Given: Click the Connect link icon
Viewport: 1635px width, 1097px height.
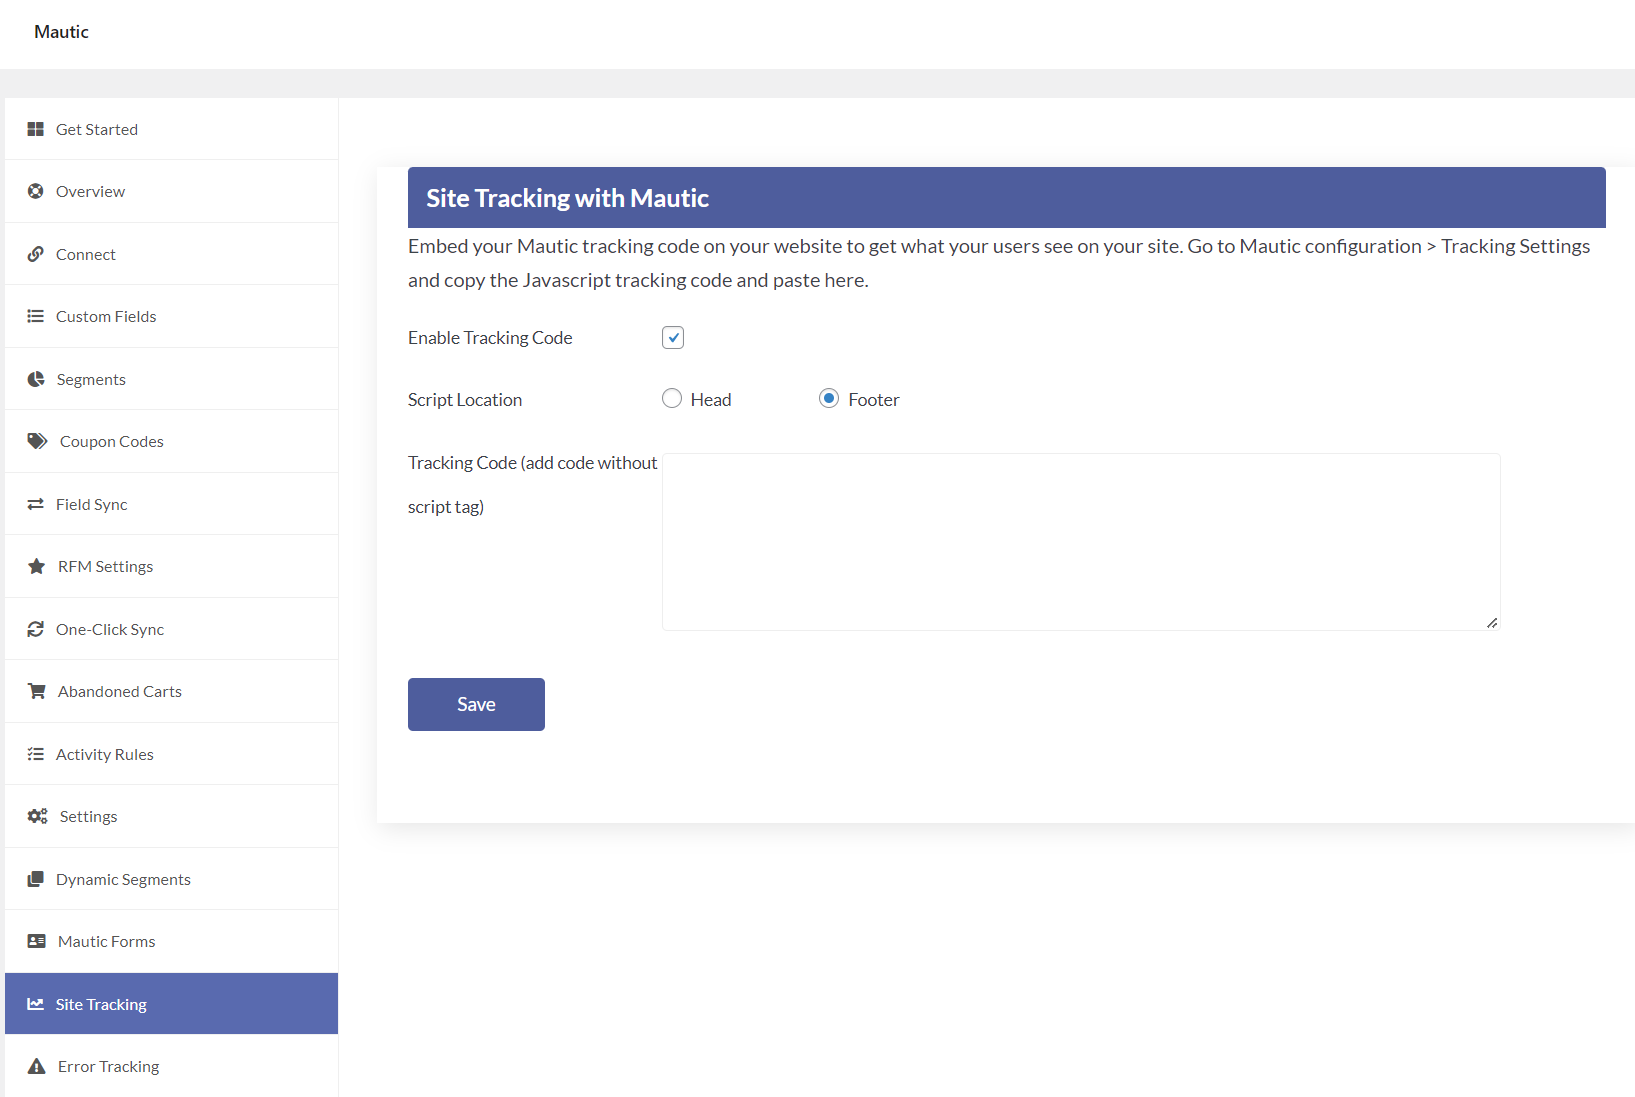Looking at the screenshot, I should tap(36, 254).
